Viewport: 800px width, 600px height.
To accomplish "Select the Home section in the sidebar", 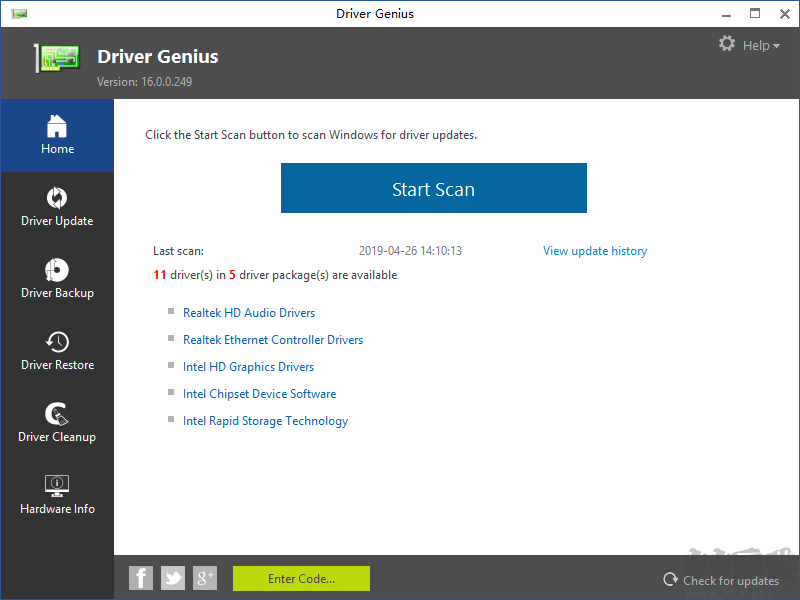I will click(x=57, y=135).
